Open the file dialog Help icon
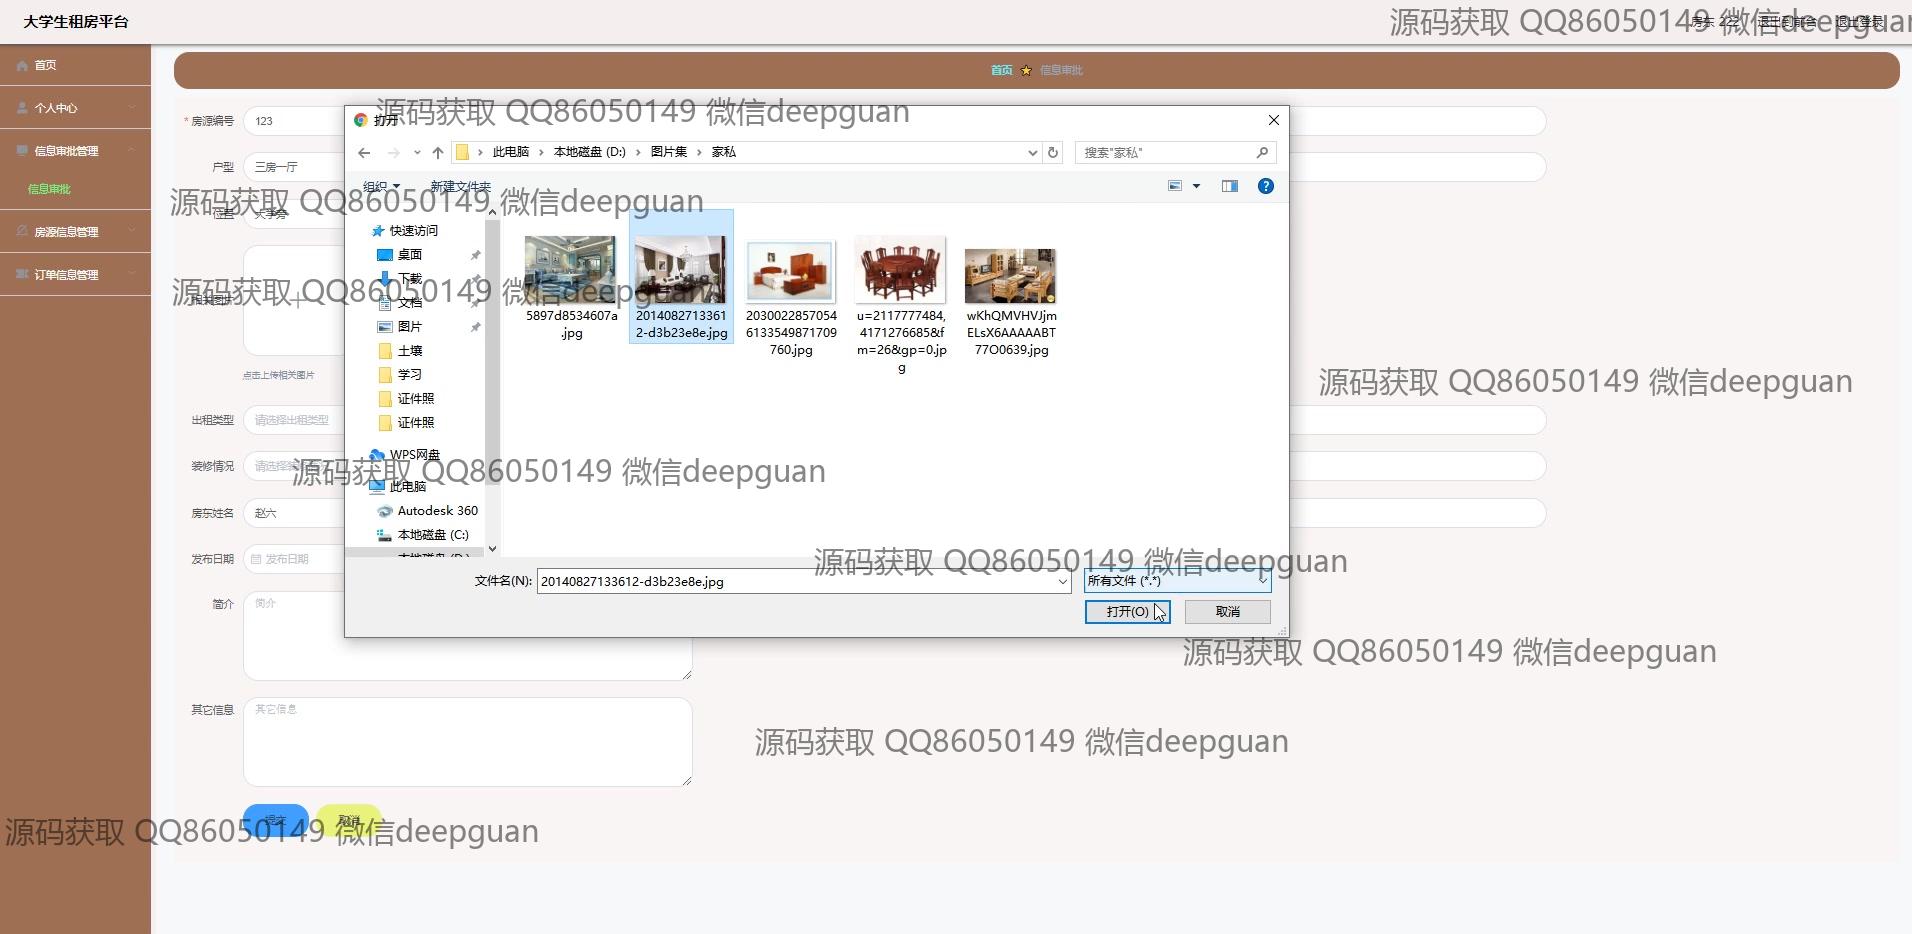This screenshot has height=934, width=1912. tap(1265, 186)
